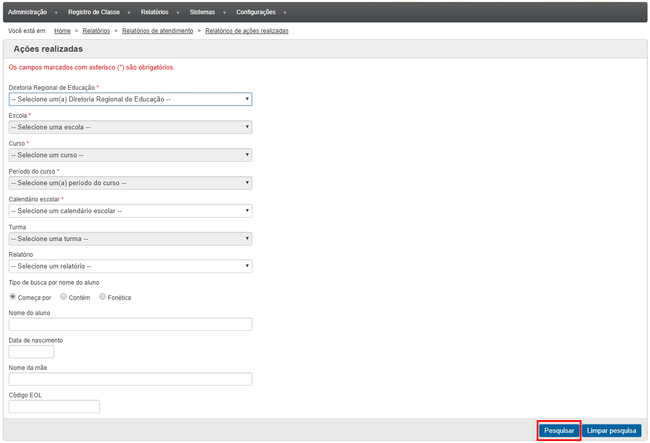The height and width of the screenshot is (443, 650).
Task: Click the Administração menu arrow icon
Action: [56, 13]
